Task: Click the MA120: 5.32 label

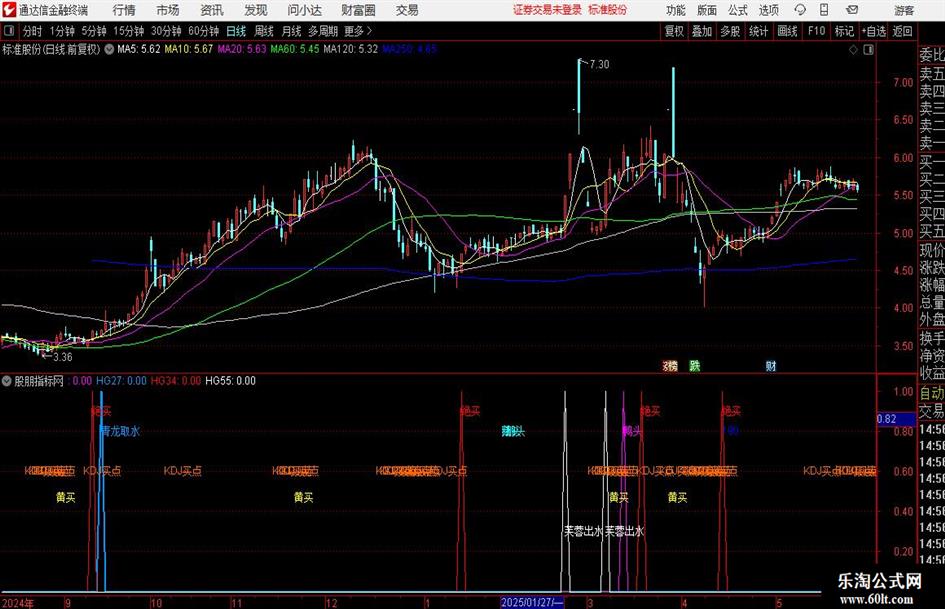Action: click(351, 49)
